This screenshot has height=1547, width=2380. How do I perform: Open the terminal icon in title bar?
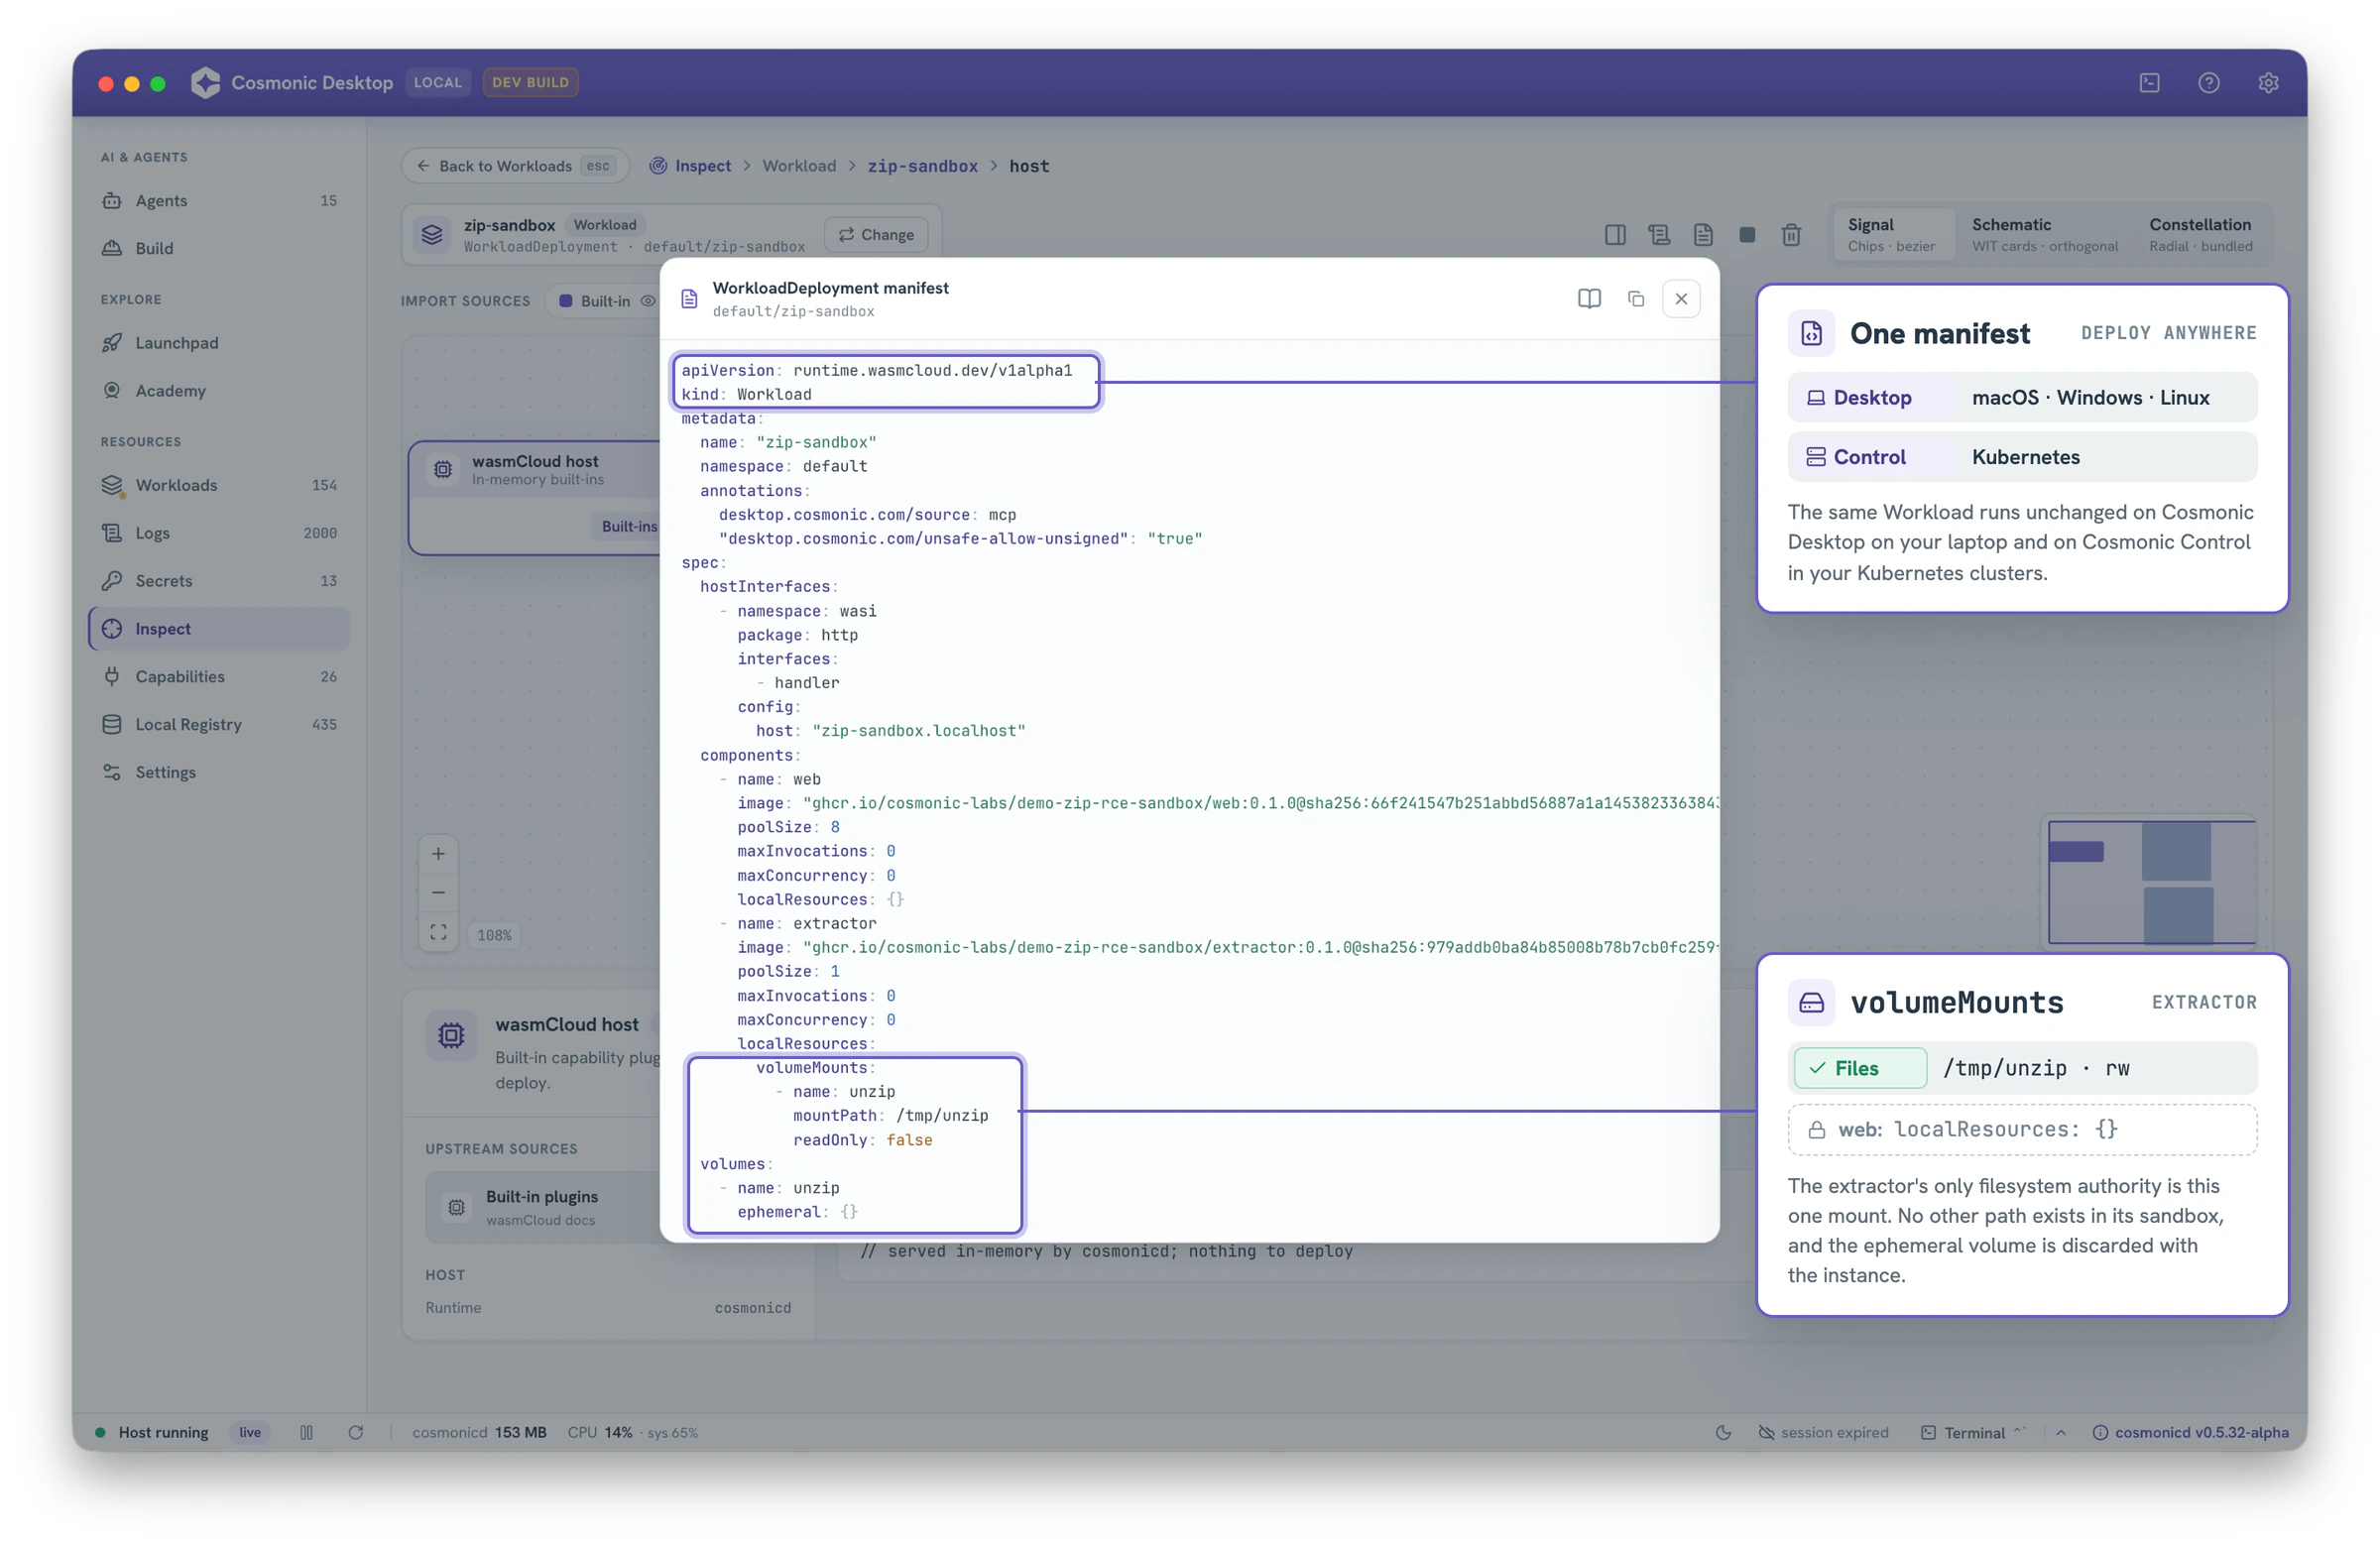tap(2149, 83)
